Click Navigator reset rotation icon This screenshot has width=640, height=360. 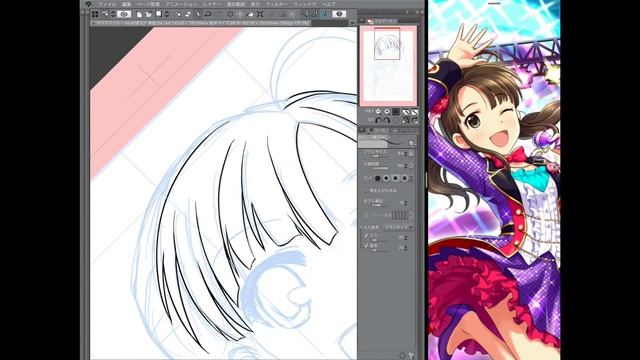coord(396,120)
